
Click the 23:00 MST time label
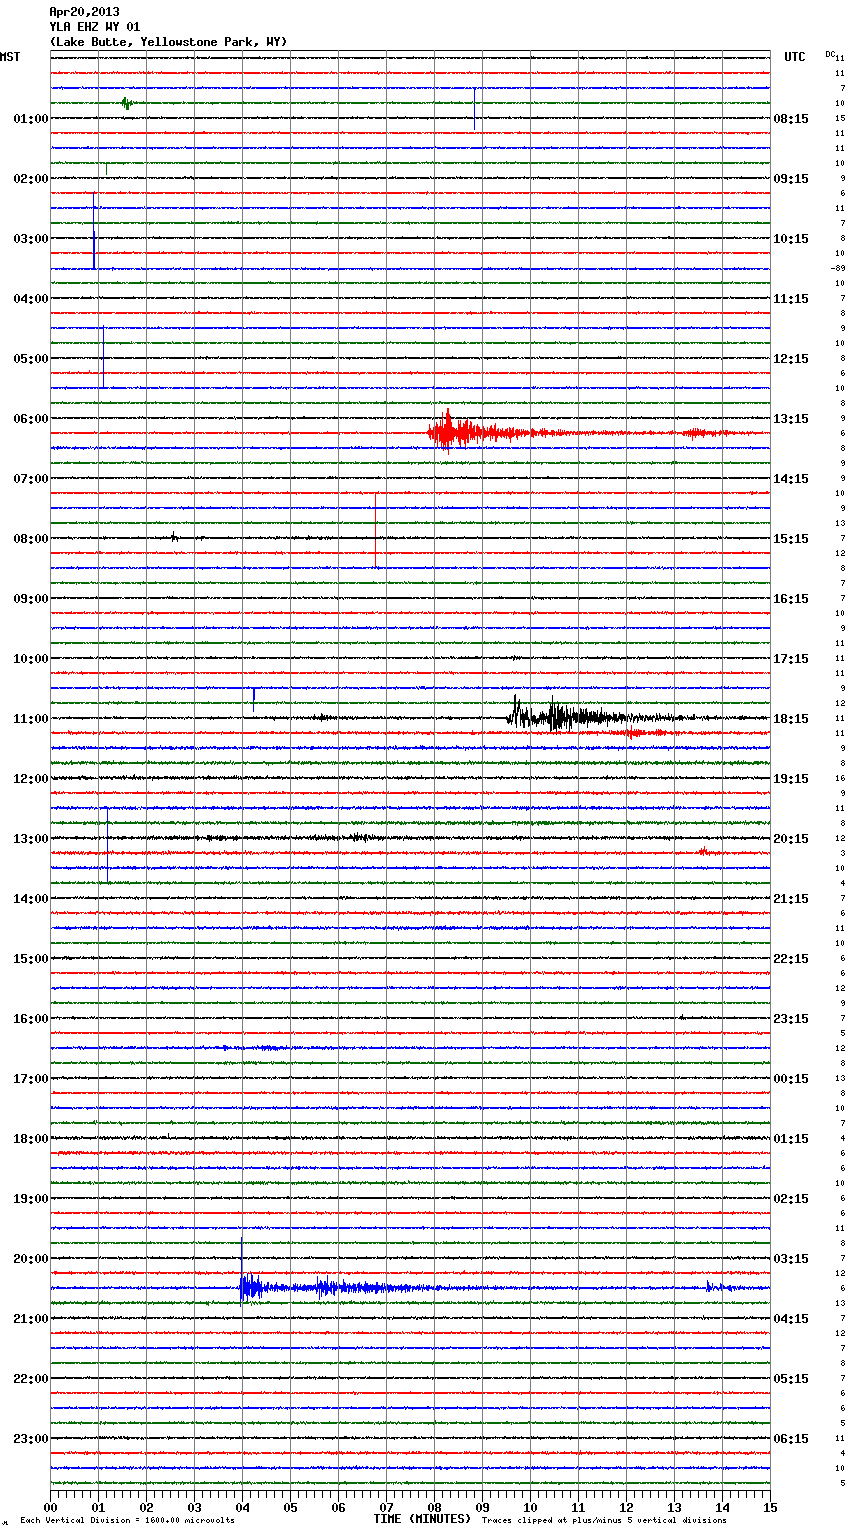(x=30, y=1439)
